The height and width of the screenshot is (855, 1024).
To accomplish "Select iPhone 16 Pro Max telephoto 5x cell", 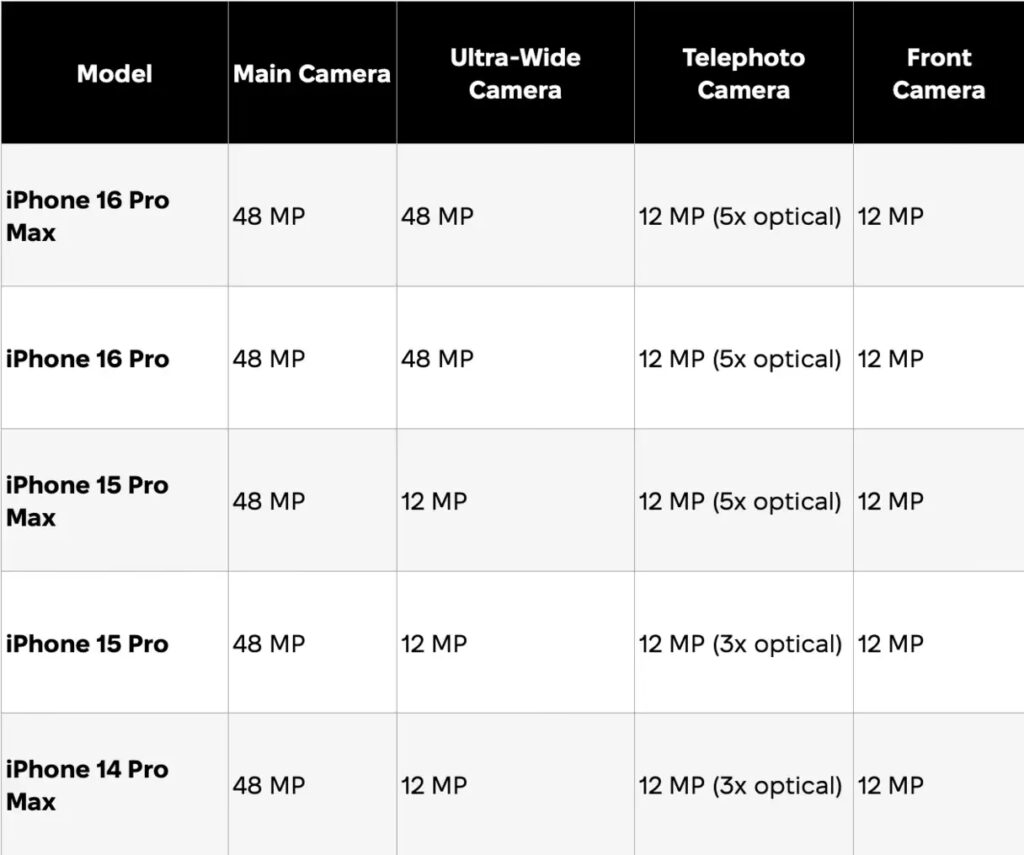I will click(740, 216).
